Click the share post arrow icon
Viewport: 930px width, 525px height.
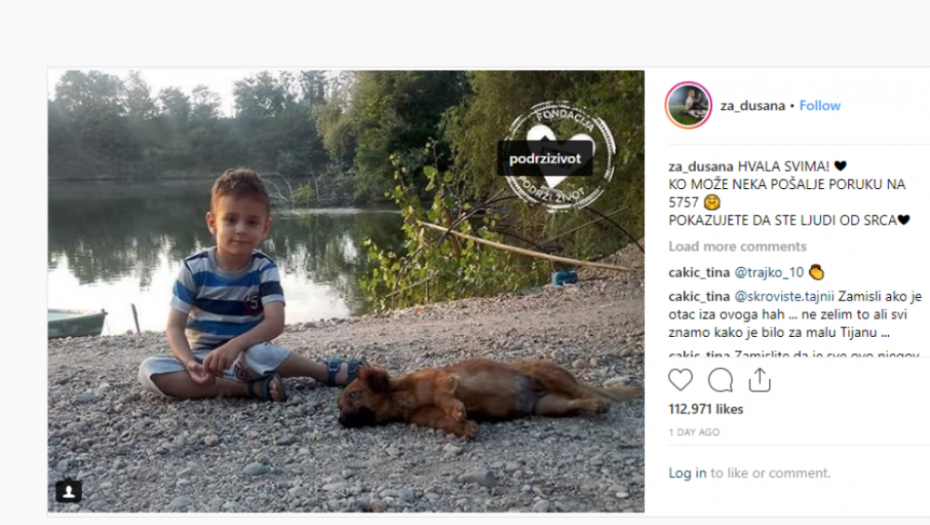pos(760,380)
